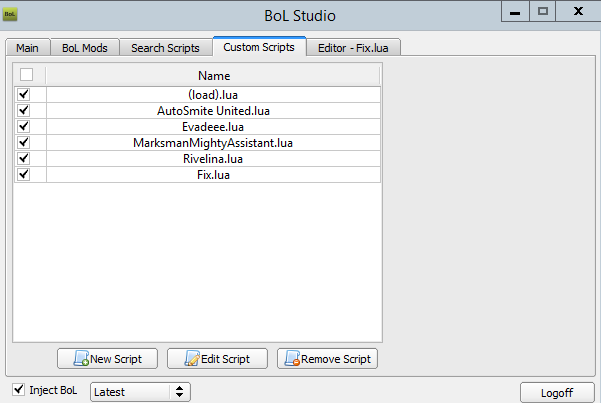Open the BoL Mods tab
Screen dimensions: 601x403
tap(85, 48)
